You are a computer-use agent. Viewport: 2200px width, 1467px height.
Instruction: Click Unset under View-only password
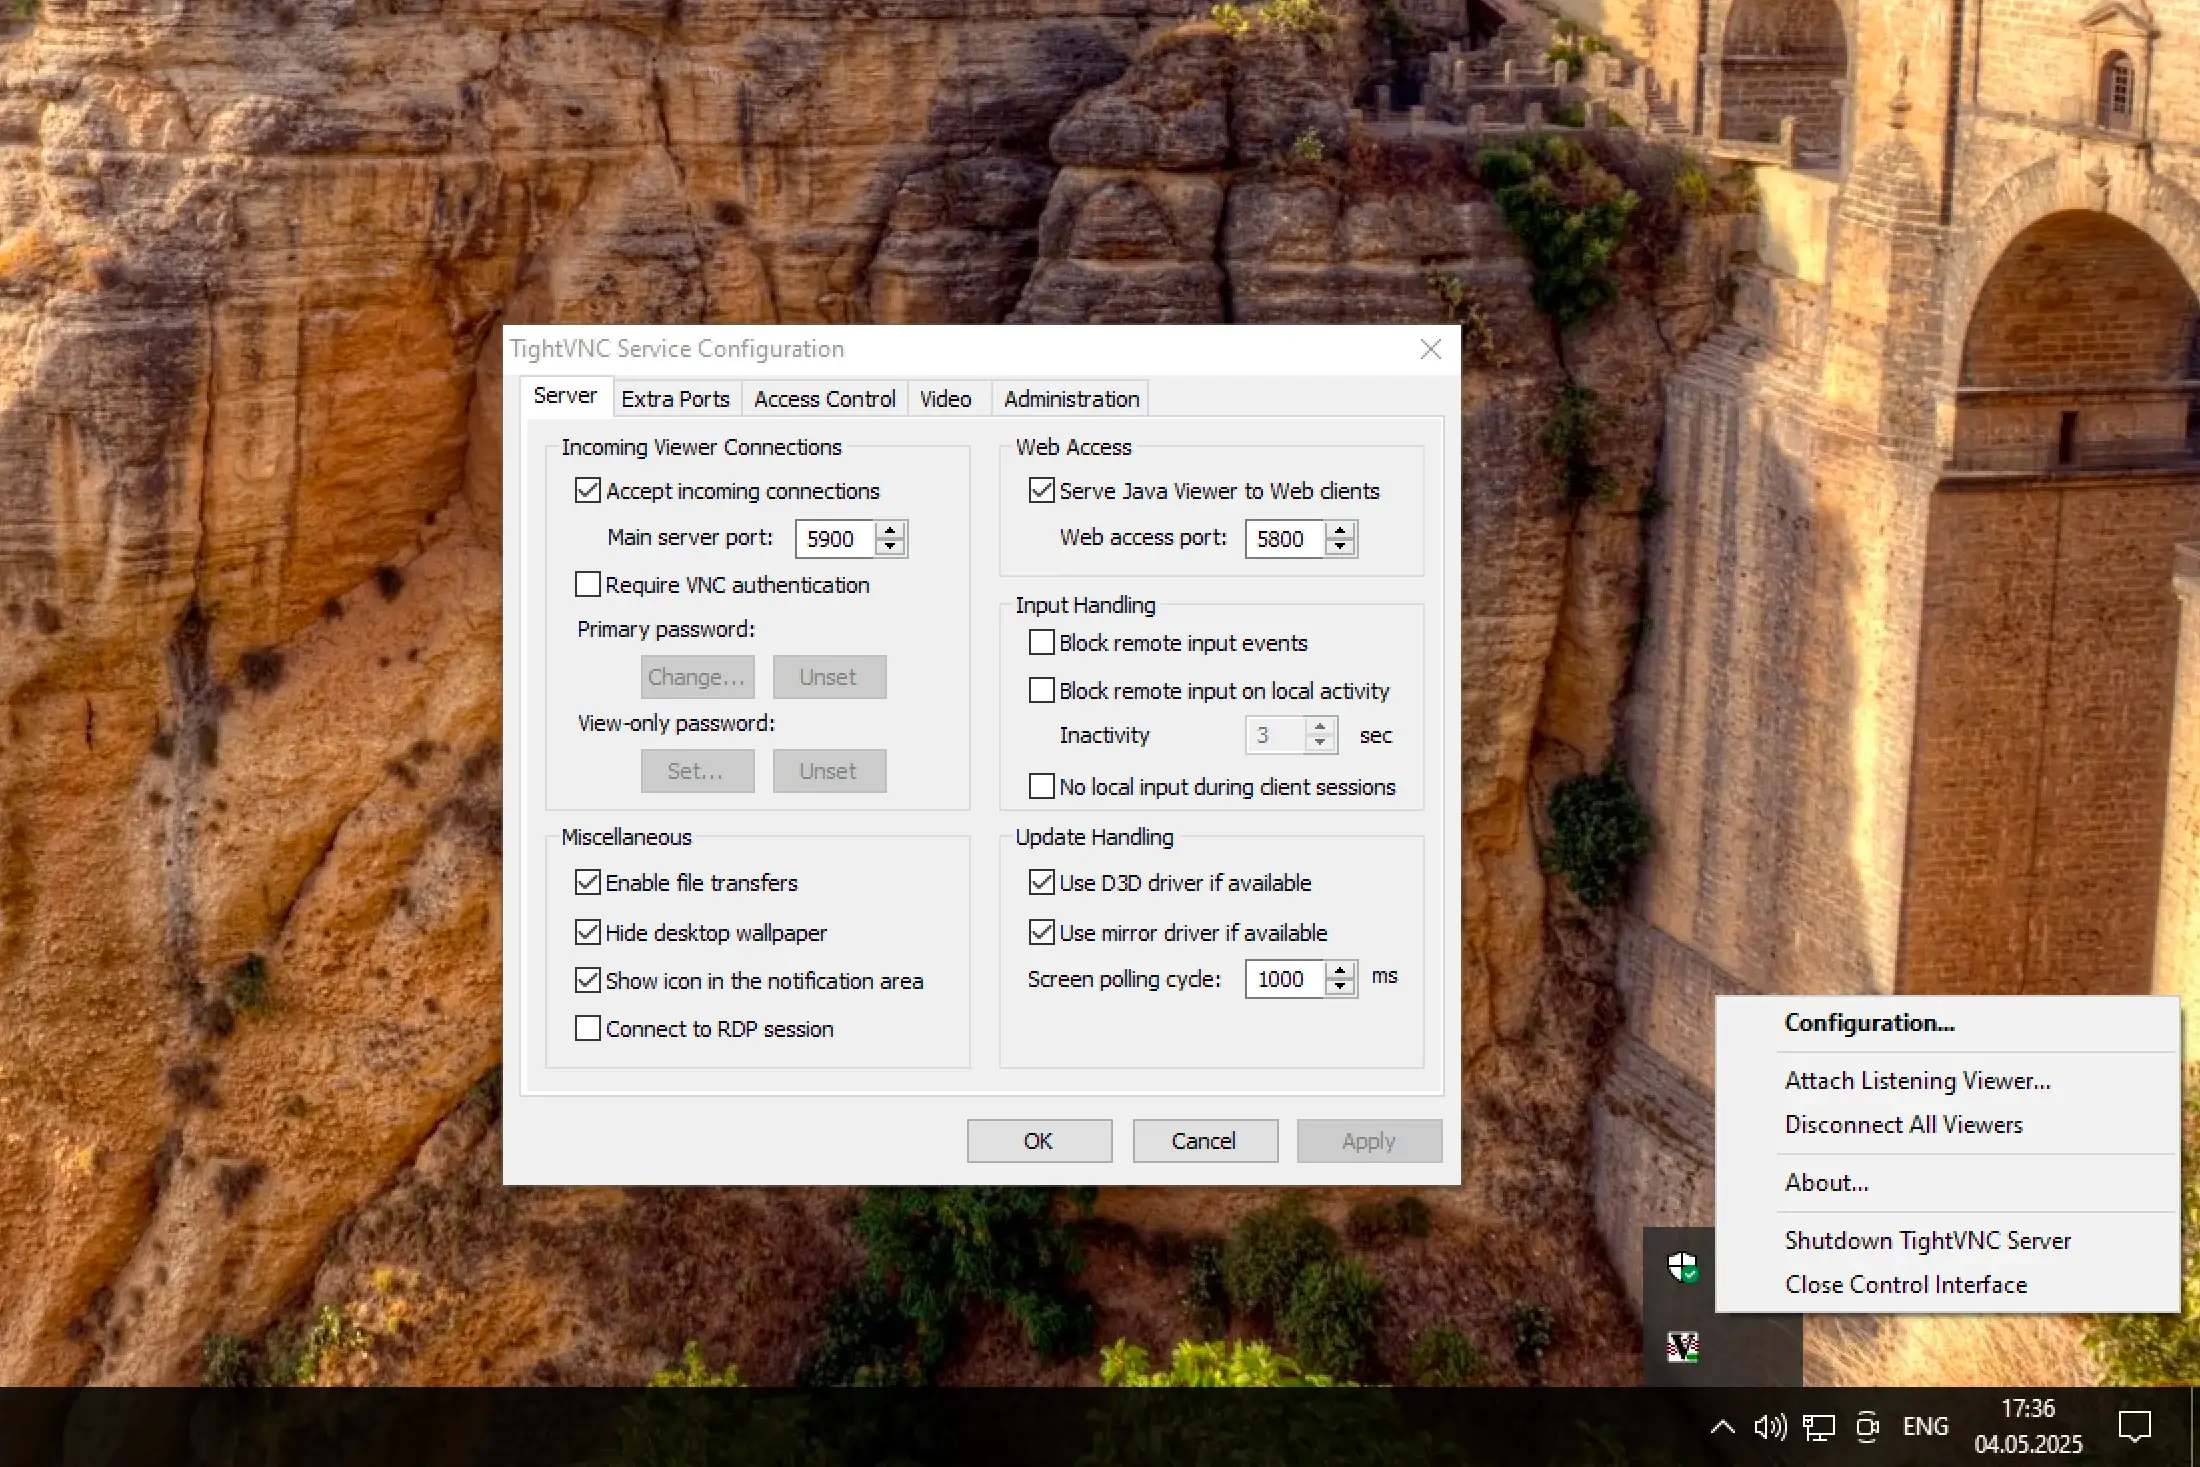point(829,771)
